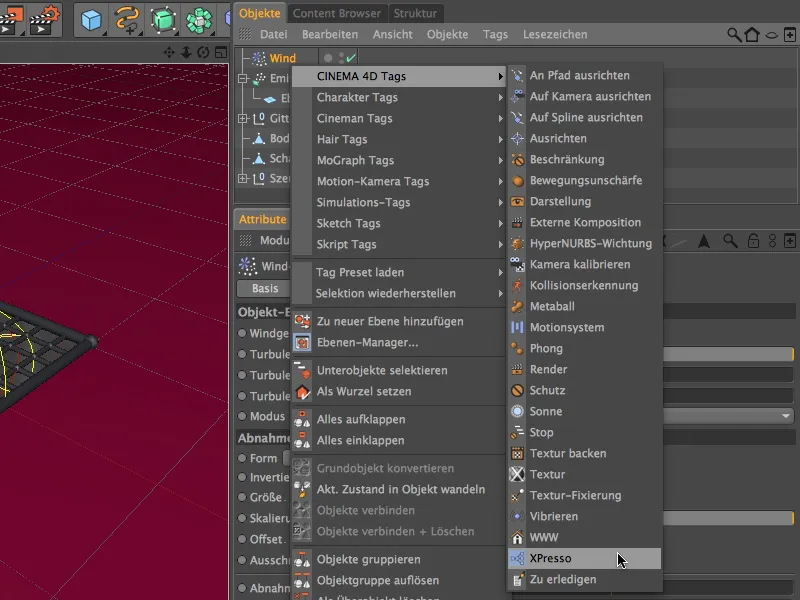Click the spline pen toolbar icon
The image size is (800, 600).
click(x=126, y=19)
